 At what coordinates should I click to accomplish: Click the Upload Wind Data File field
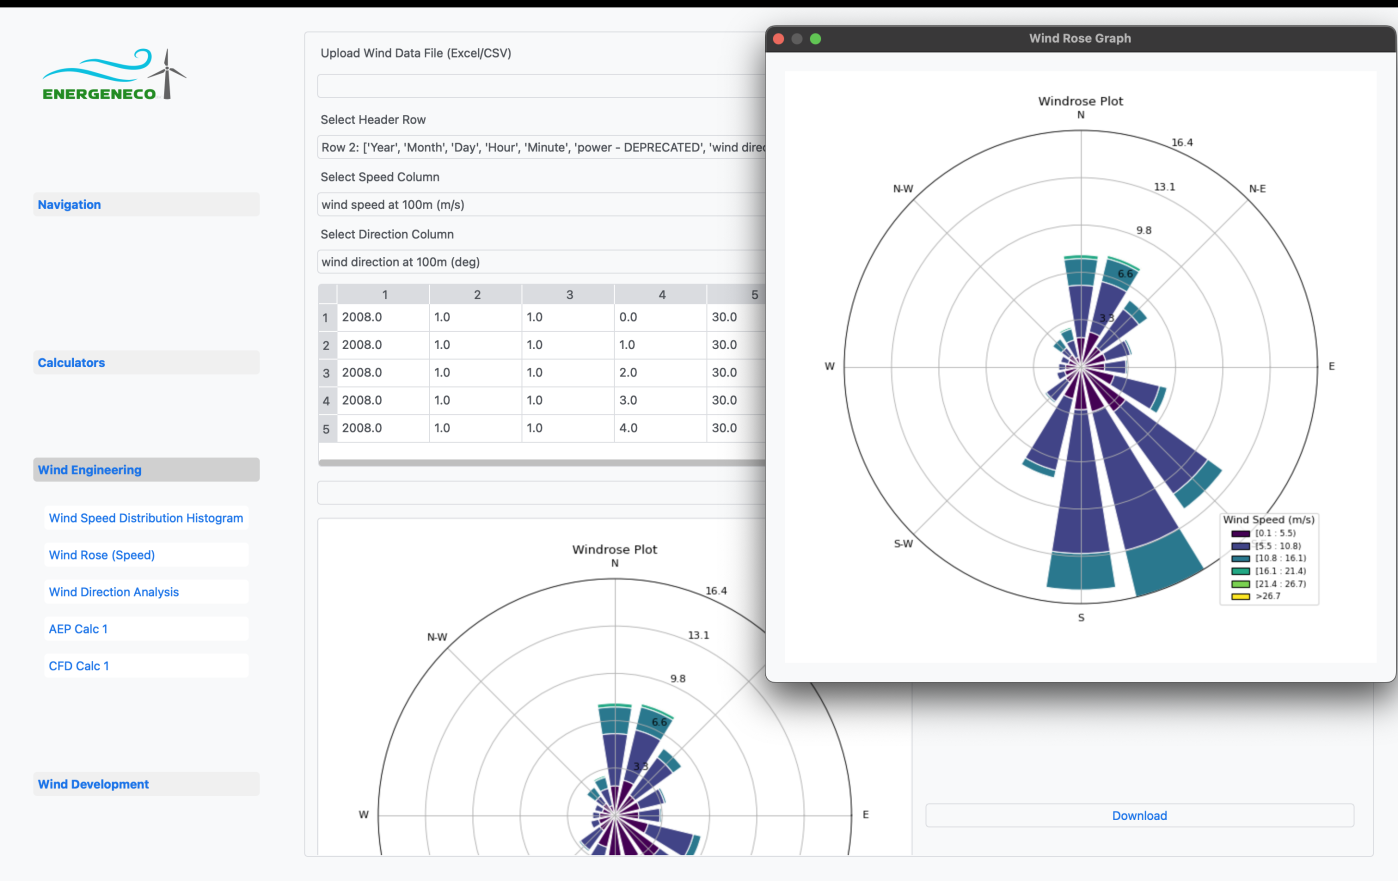[541, 86]
